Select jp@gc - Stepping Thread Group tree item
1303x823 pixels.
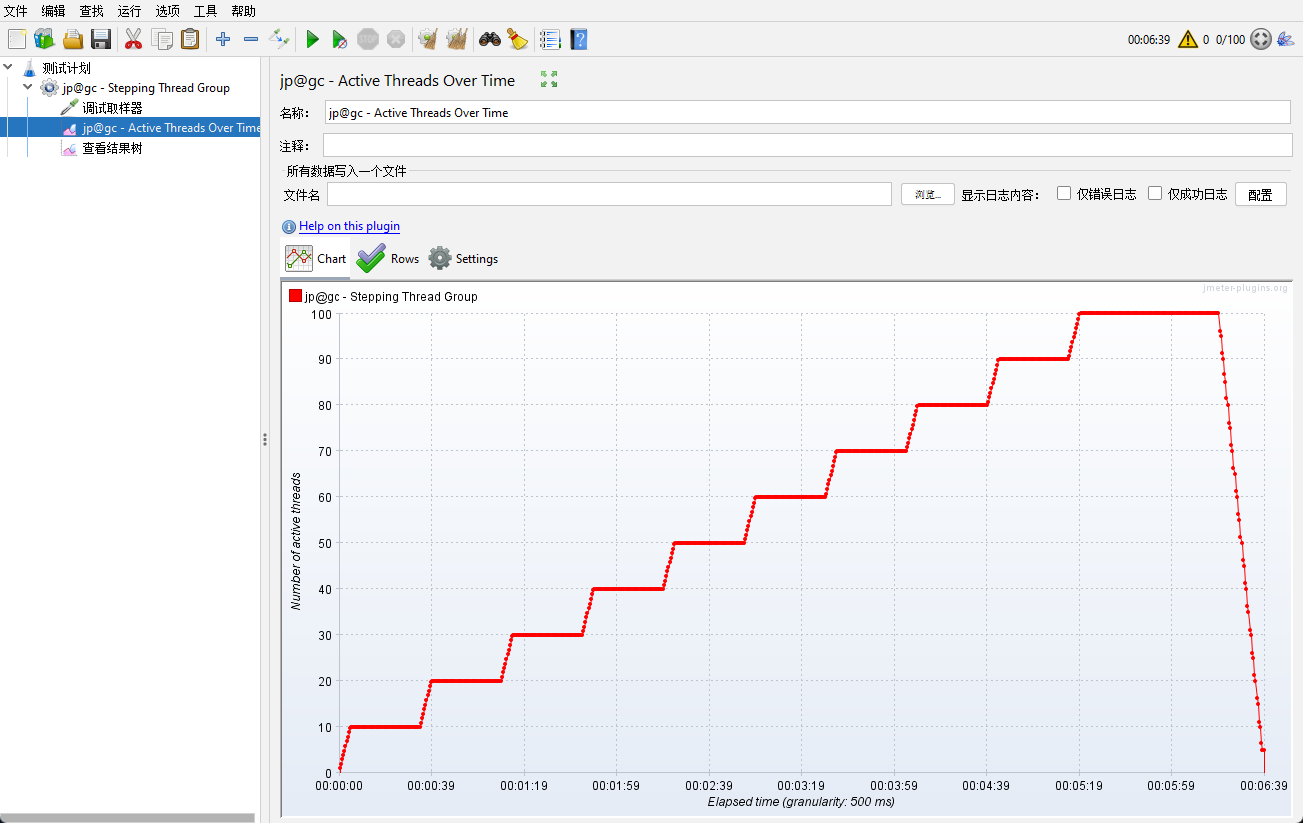(x=146, y=88)
